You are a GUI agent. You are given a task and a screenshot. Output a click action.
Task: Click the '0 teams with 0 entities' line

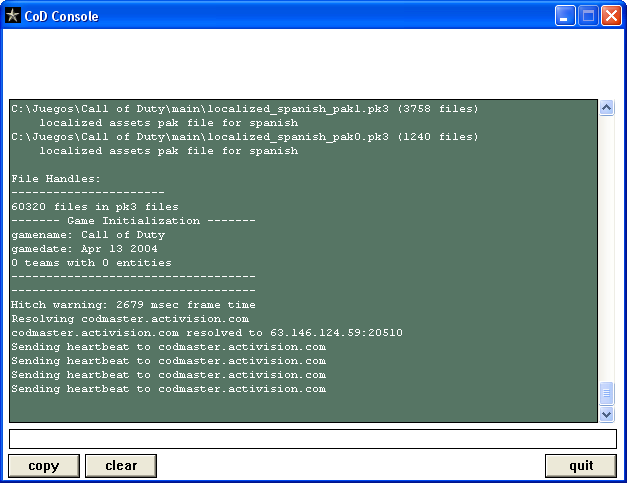[x=91, y=263]
